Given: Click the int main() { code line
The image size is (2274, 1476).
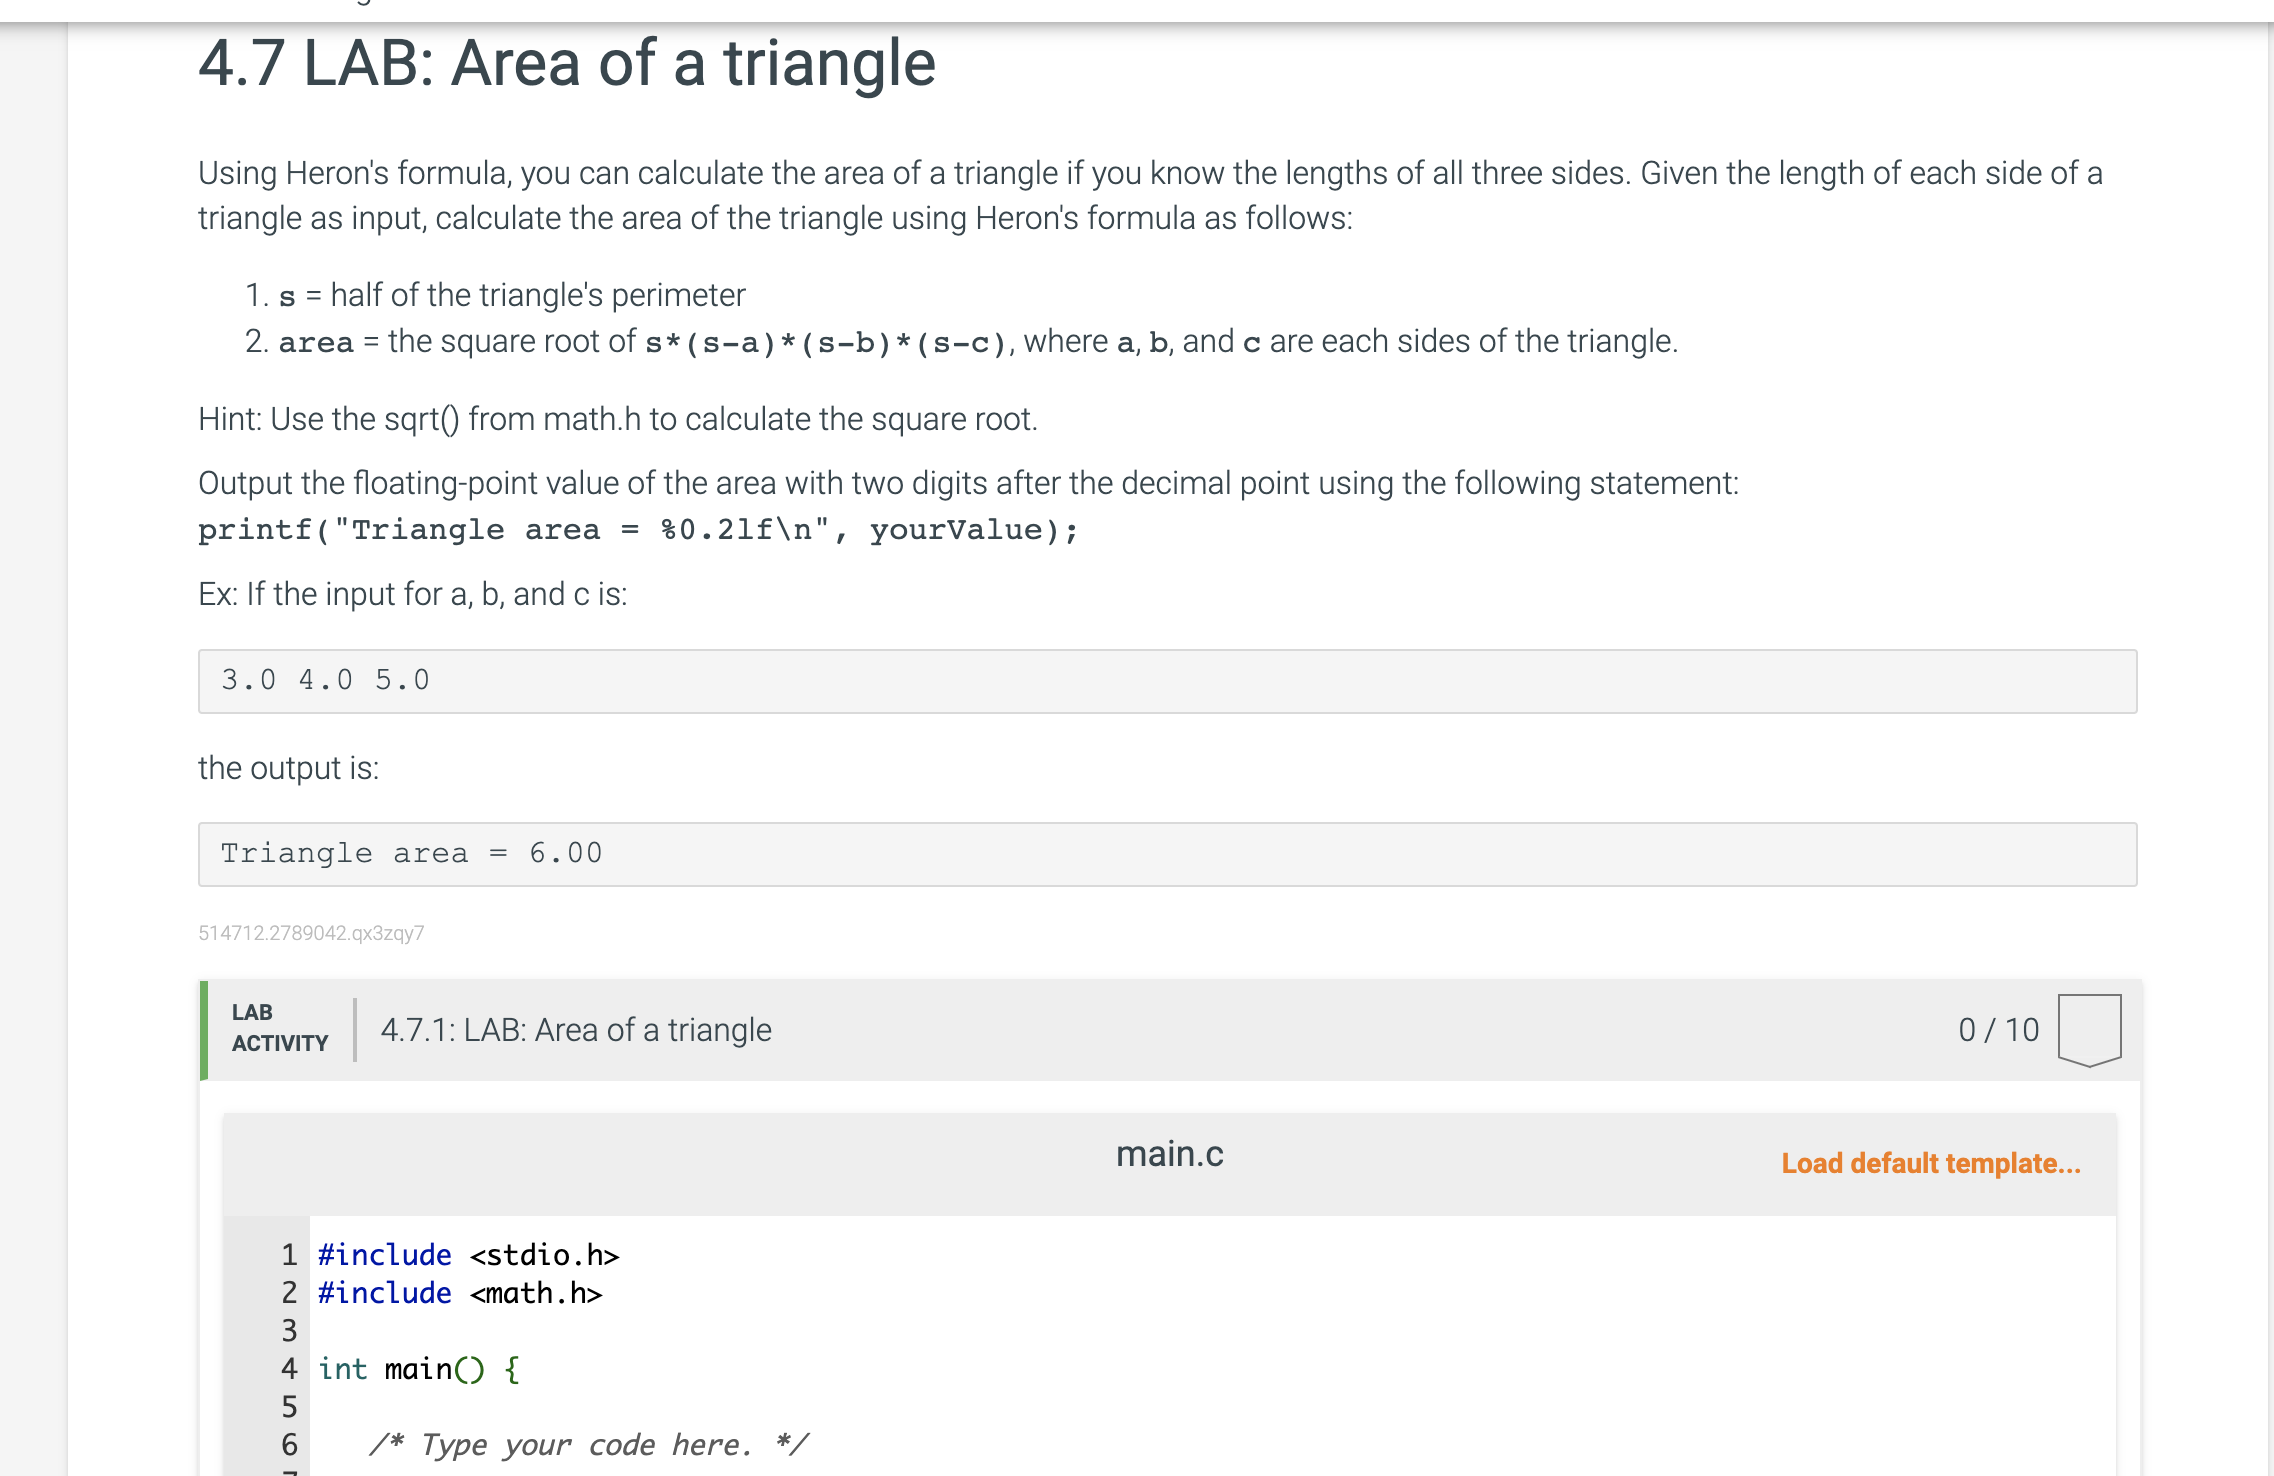Looking at the screenshot, I should (x=419, y=1368).
